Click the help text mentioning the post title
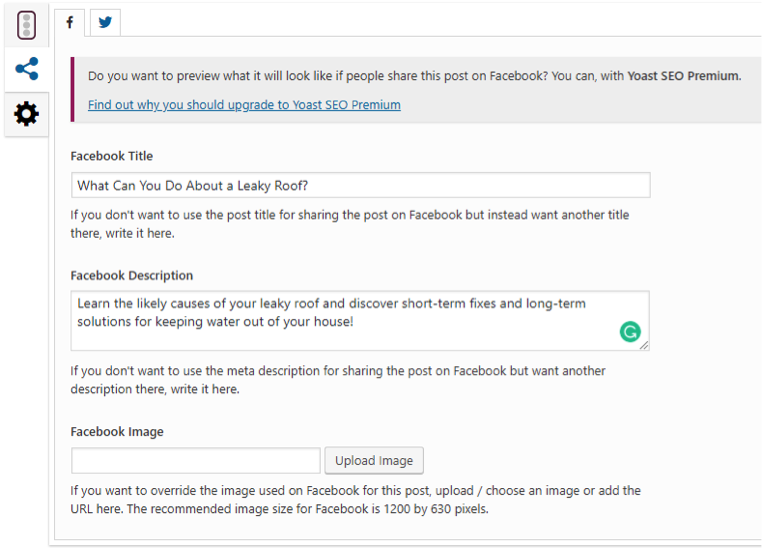The image size is (762, 549). (x=350, y=224)
